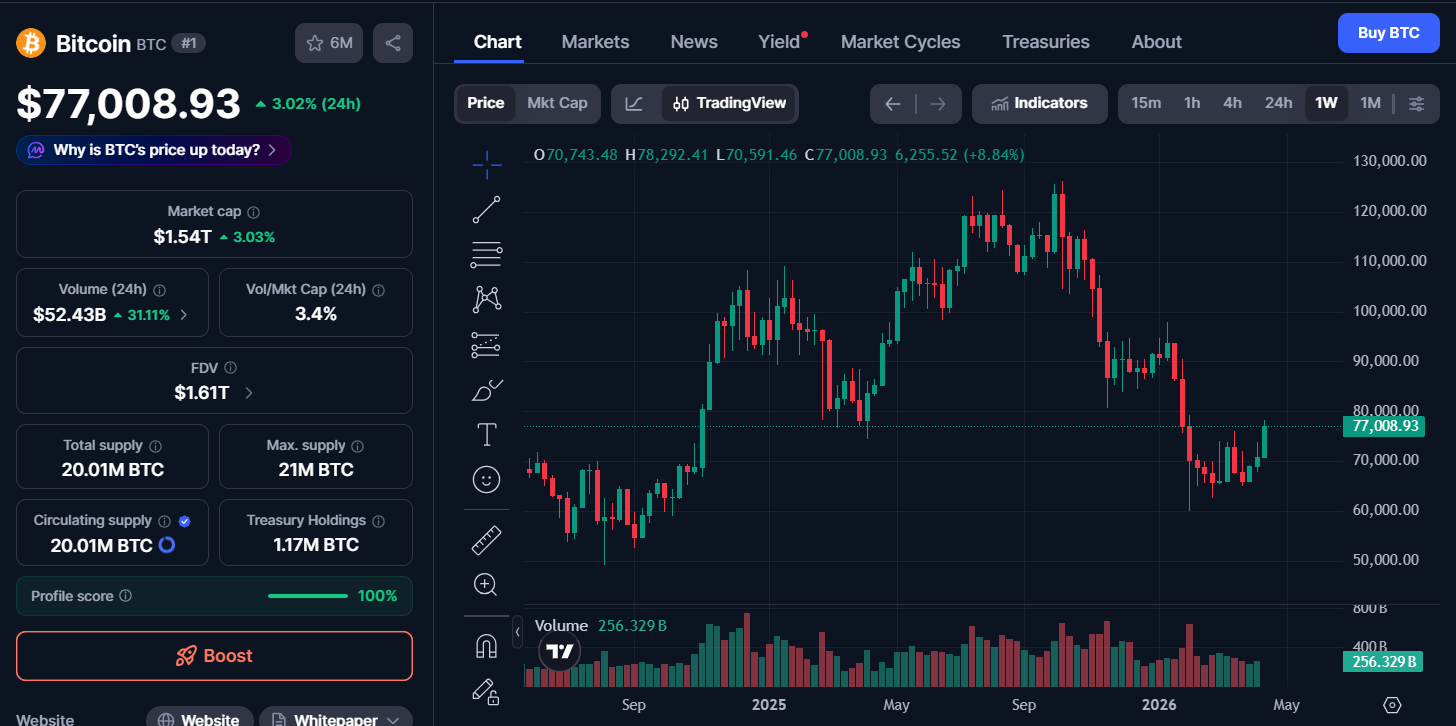Toggle the magnet snap mode

487,646
